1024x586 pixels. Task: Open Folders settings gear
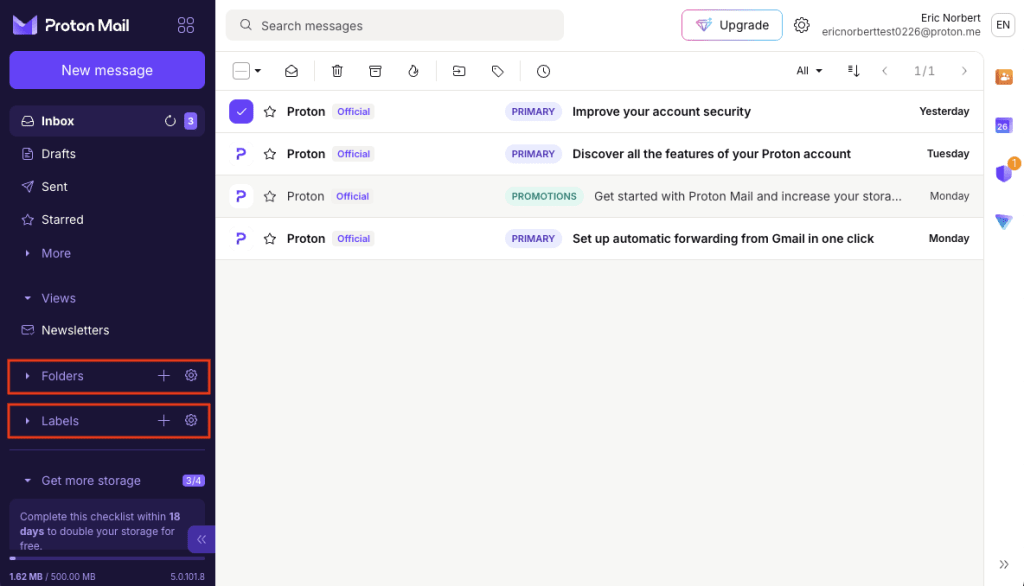(x=191, y=376)
